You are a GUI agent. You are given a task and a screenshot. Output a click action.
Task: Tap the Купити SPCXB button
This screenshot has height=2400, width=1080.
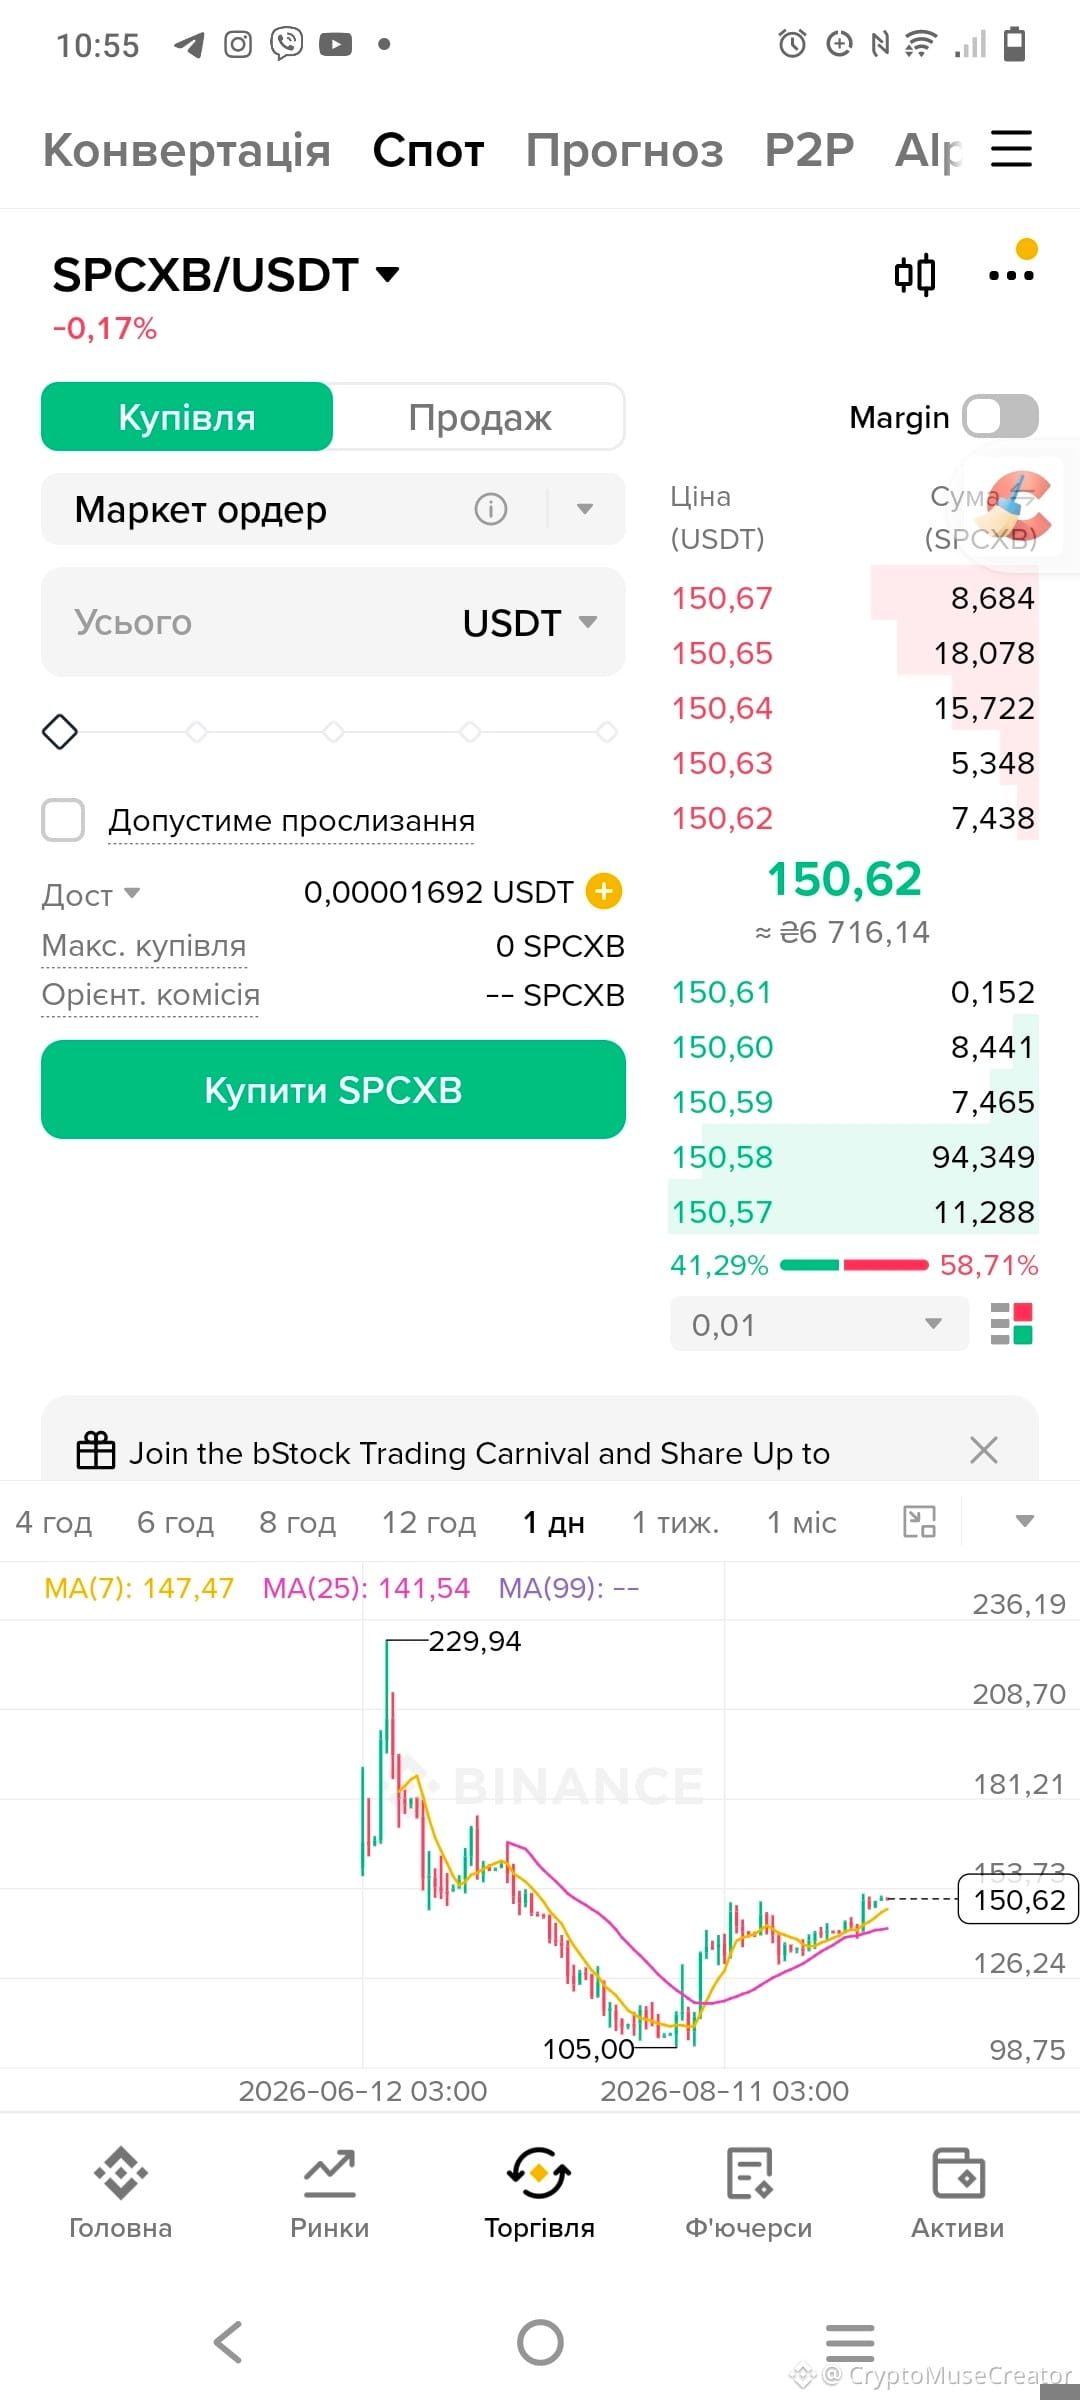333,1089
